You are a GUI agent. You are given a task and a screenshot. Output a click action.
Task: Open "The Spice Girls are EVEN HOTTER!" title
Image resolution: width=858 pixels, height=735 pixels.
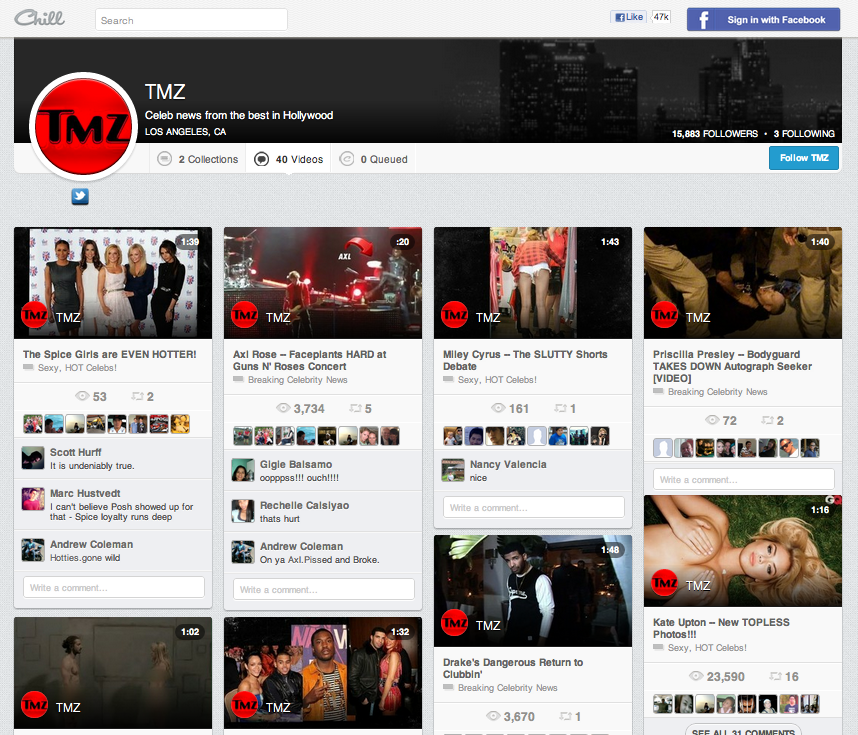tap(109, 354)
